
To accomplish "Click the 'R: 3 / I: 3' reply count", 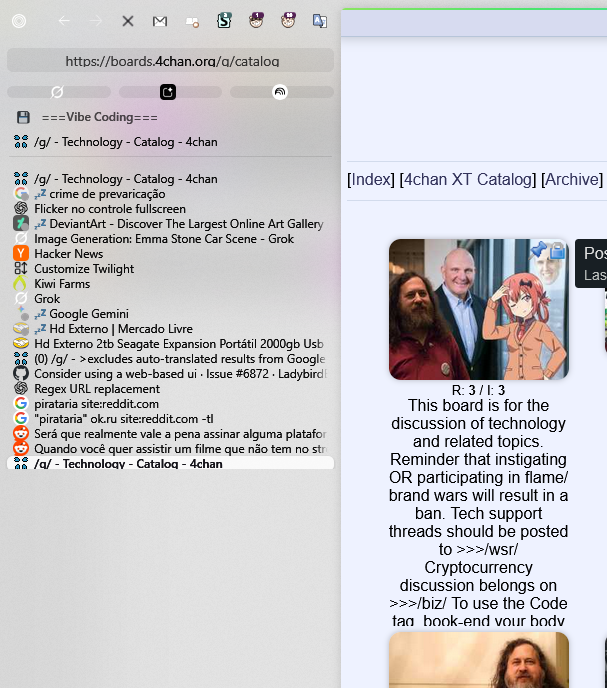I will (x=478, y=390).
